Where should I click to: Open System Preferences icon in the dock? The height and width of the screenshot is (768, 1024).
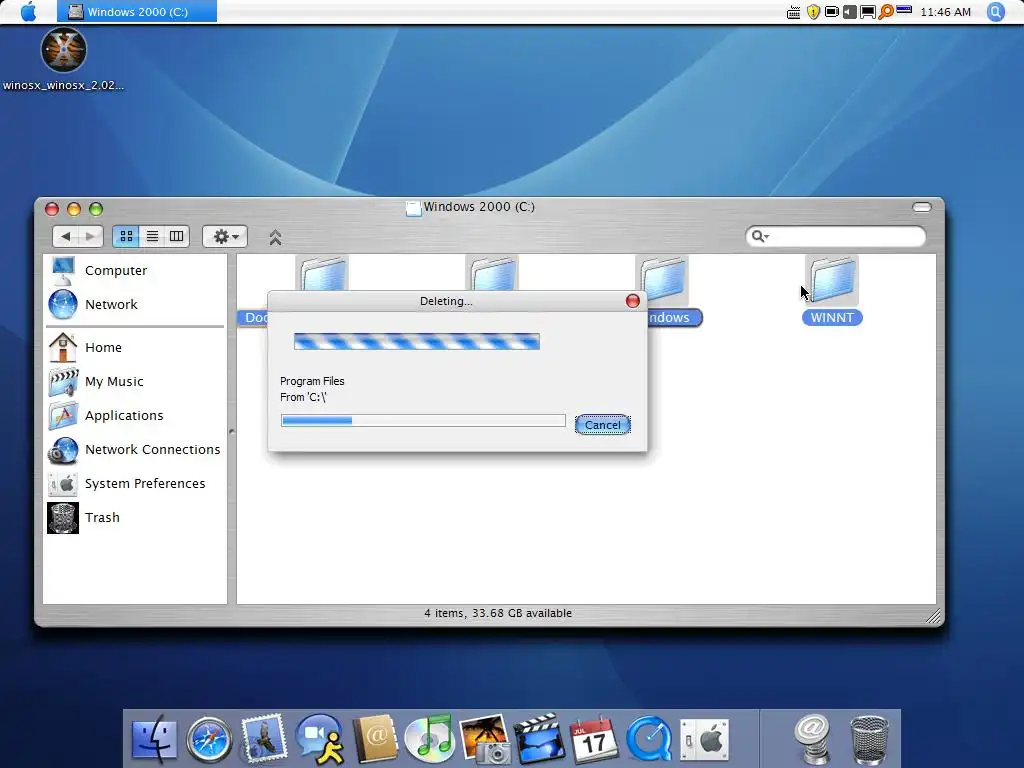pos(704,741)
